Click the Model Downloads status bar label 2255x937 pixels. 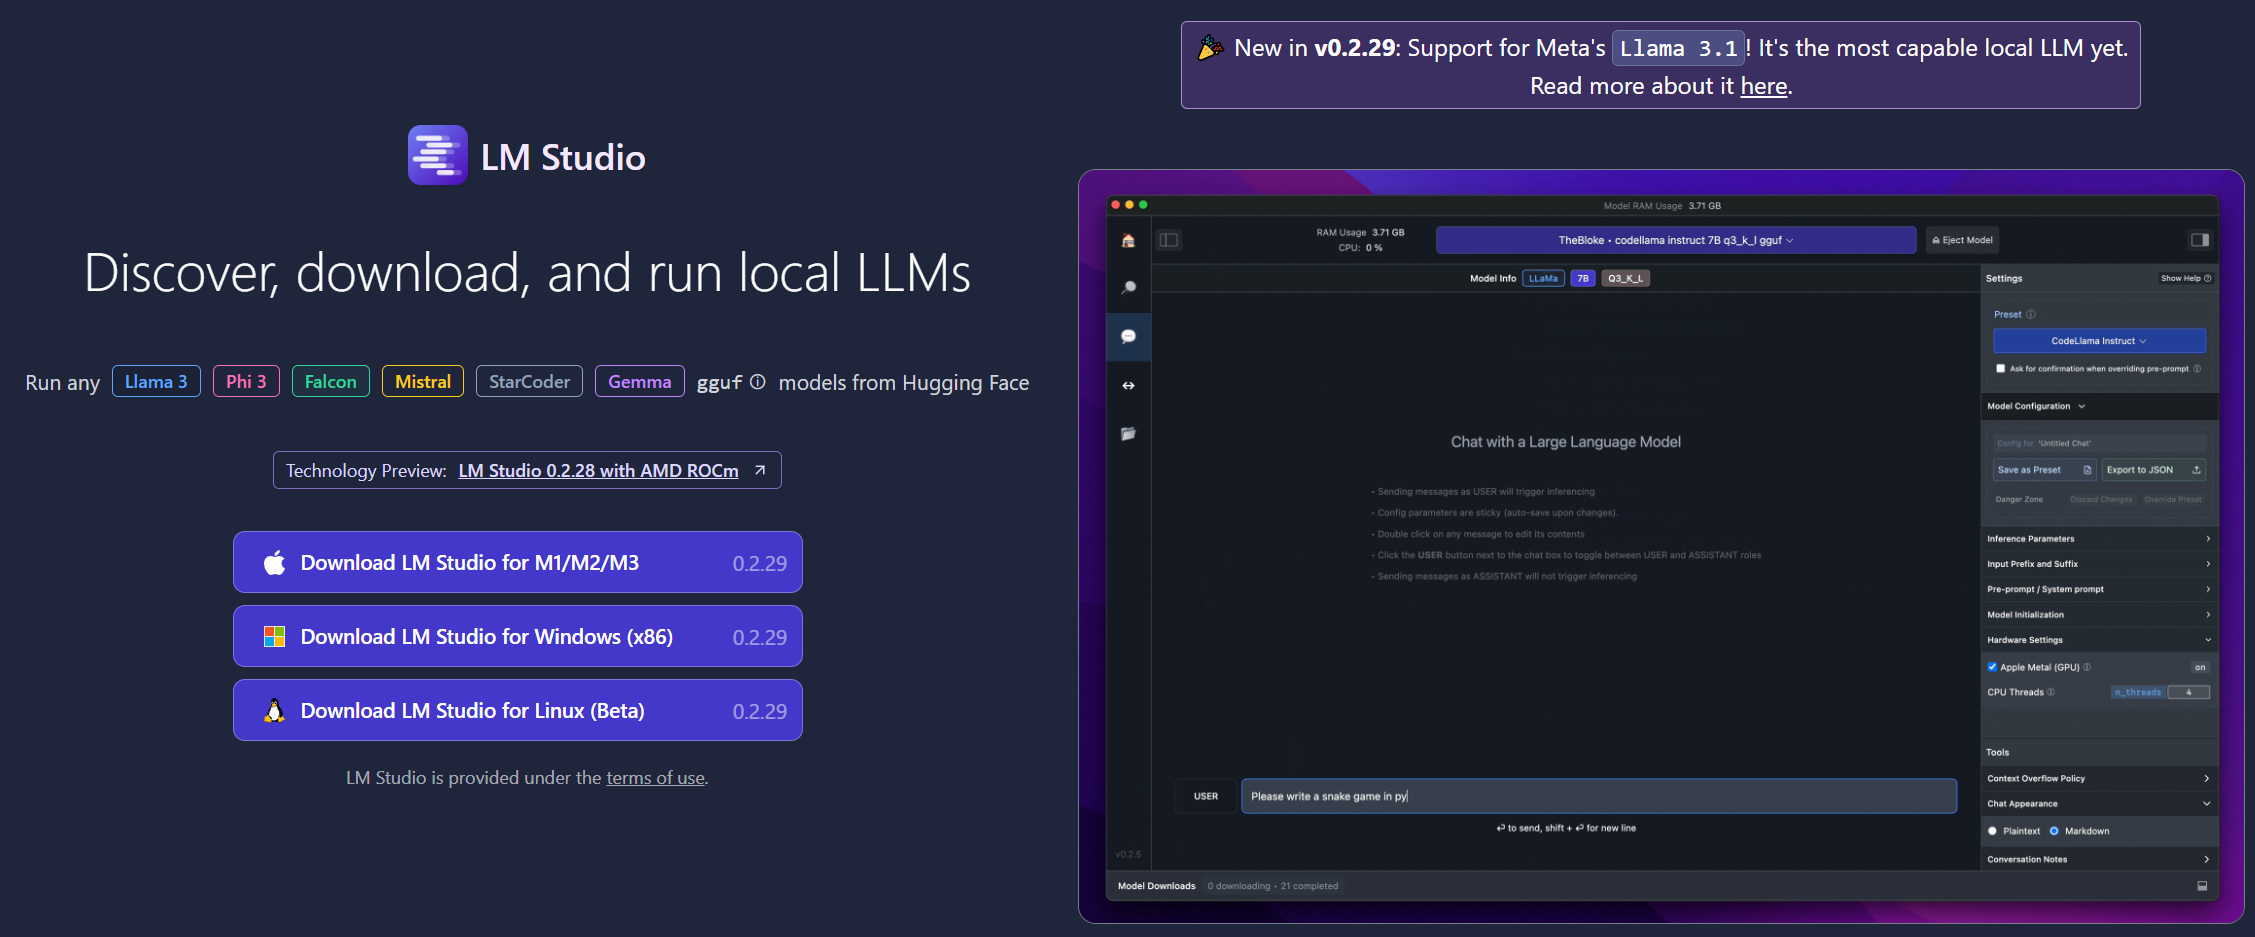1156,886
